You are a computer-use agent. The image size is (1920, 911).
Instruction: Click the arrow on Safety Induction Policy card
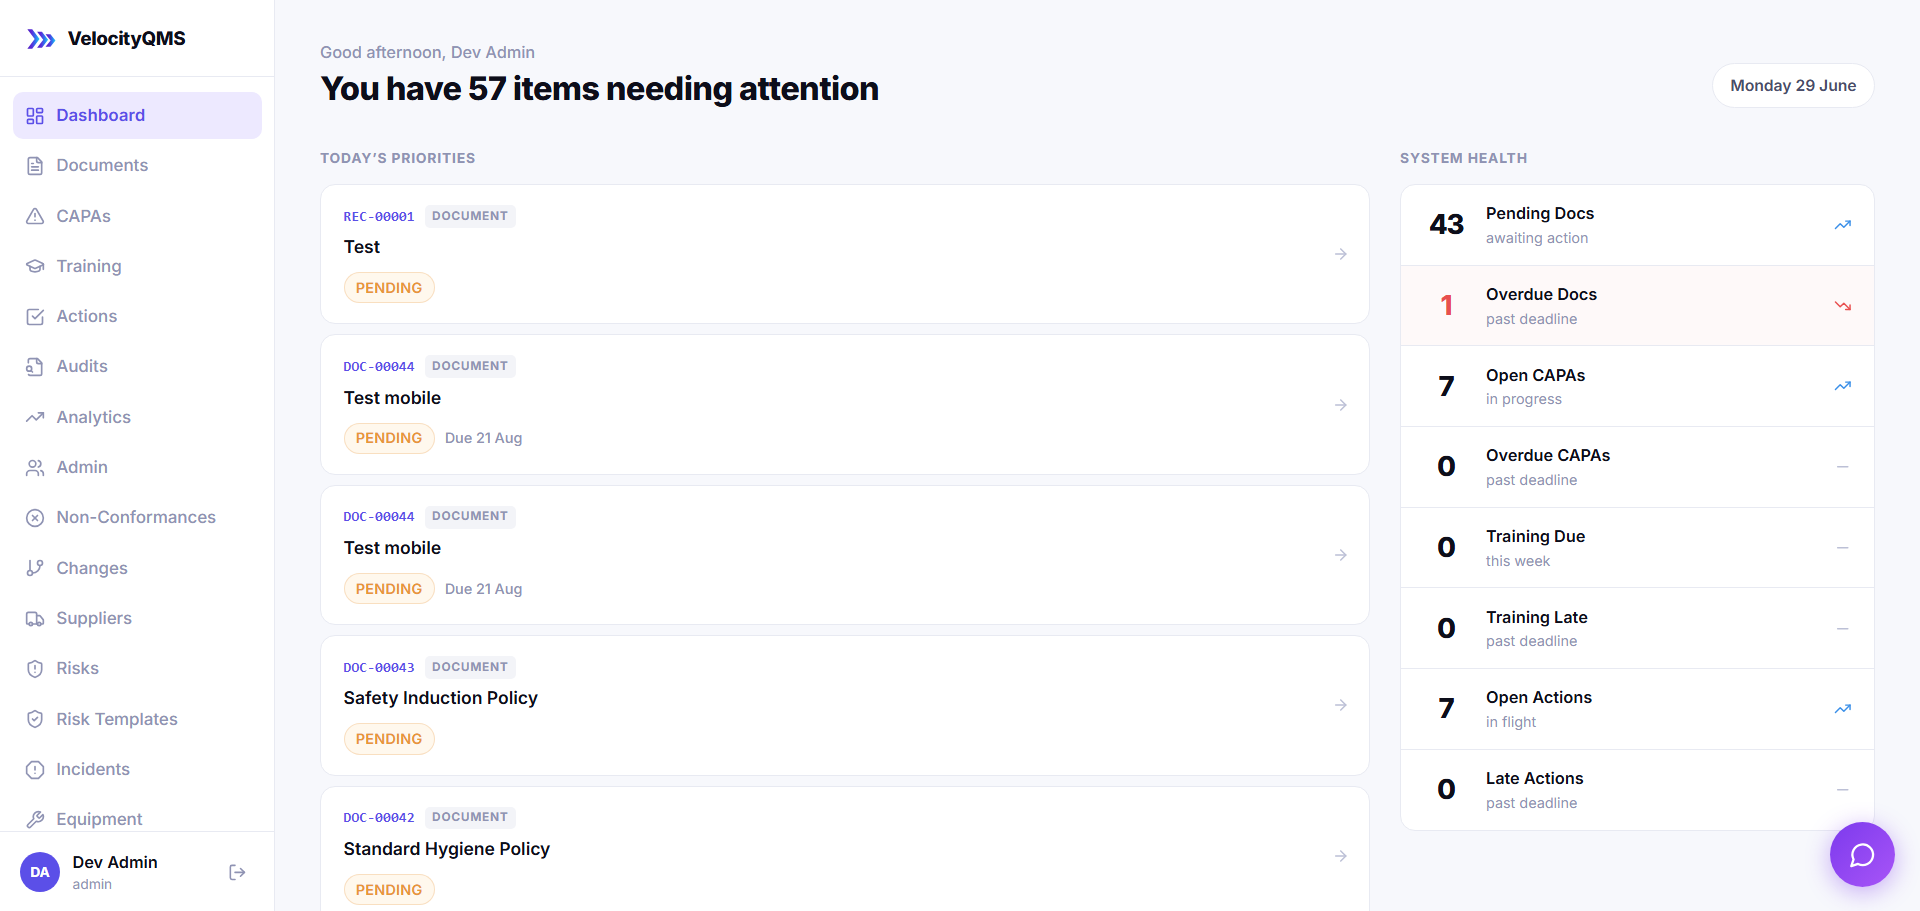(1341, 705)
